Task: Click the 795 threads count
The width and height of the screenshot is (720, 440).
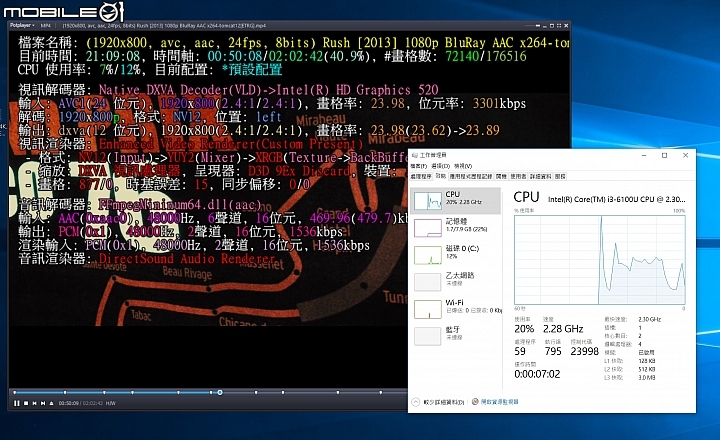Action: pos(553,351)
